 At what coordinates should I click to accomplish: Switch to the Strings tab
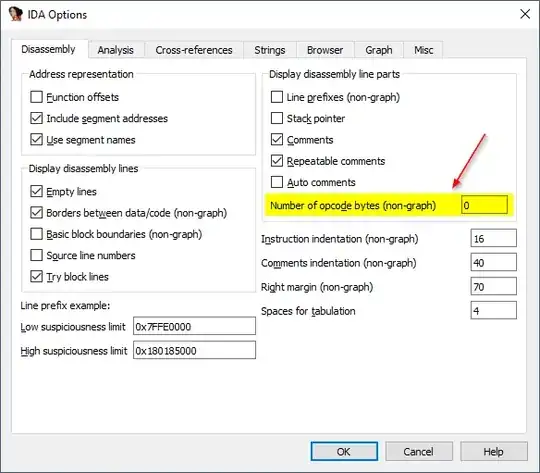(270, 50)
